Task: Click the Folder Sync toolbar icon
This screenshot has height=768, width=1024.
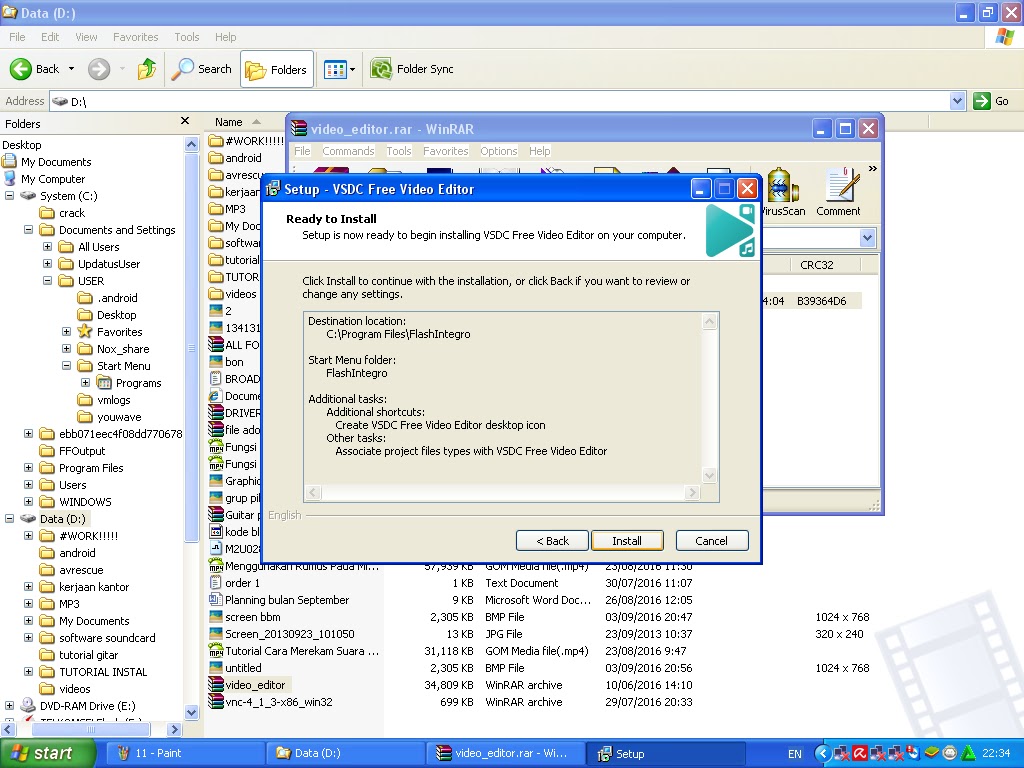Action: coord(381,69)
